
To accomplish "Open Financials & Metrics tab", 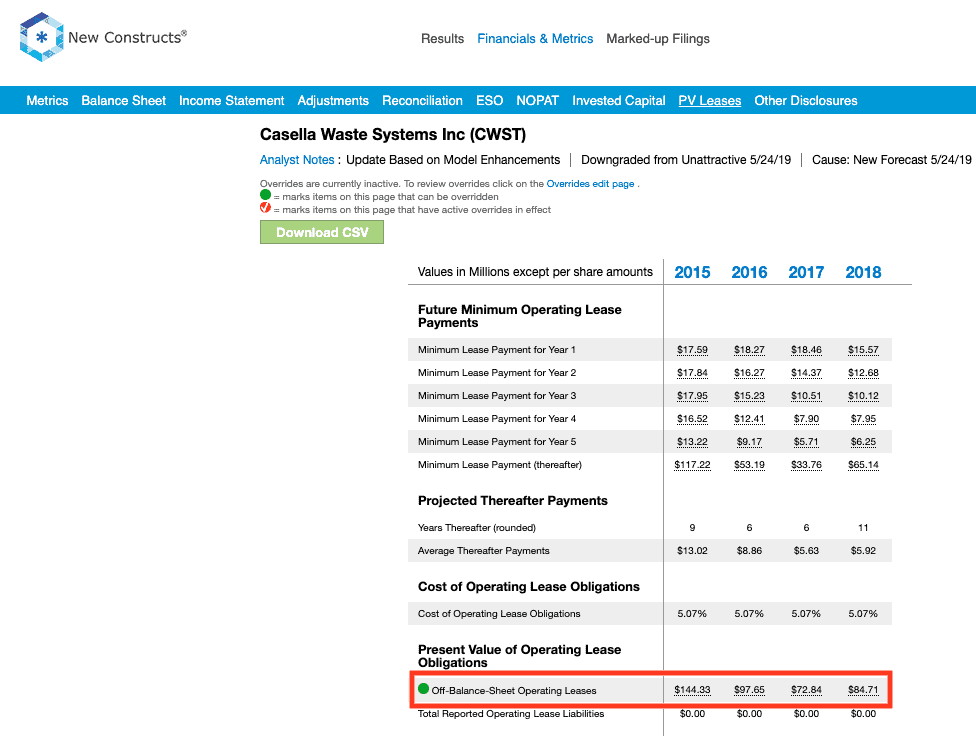I will (535, 39).
